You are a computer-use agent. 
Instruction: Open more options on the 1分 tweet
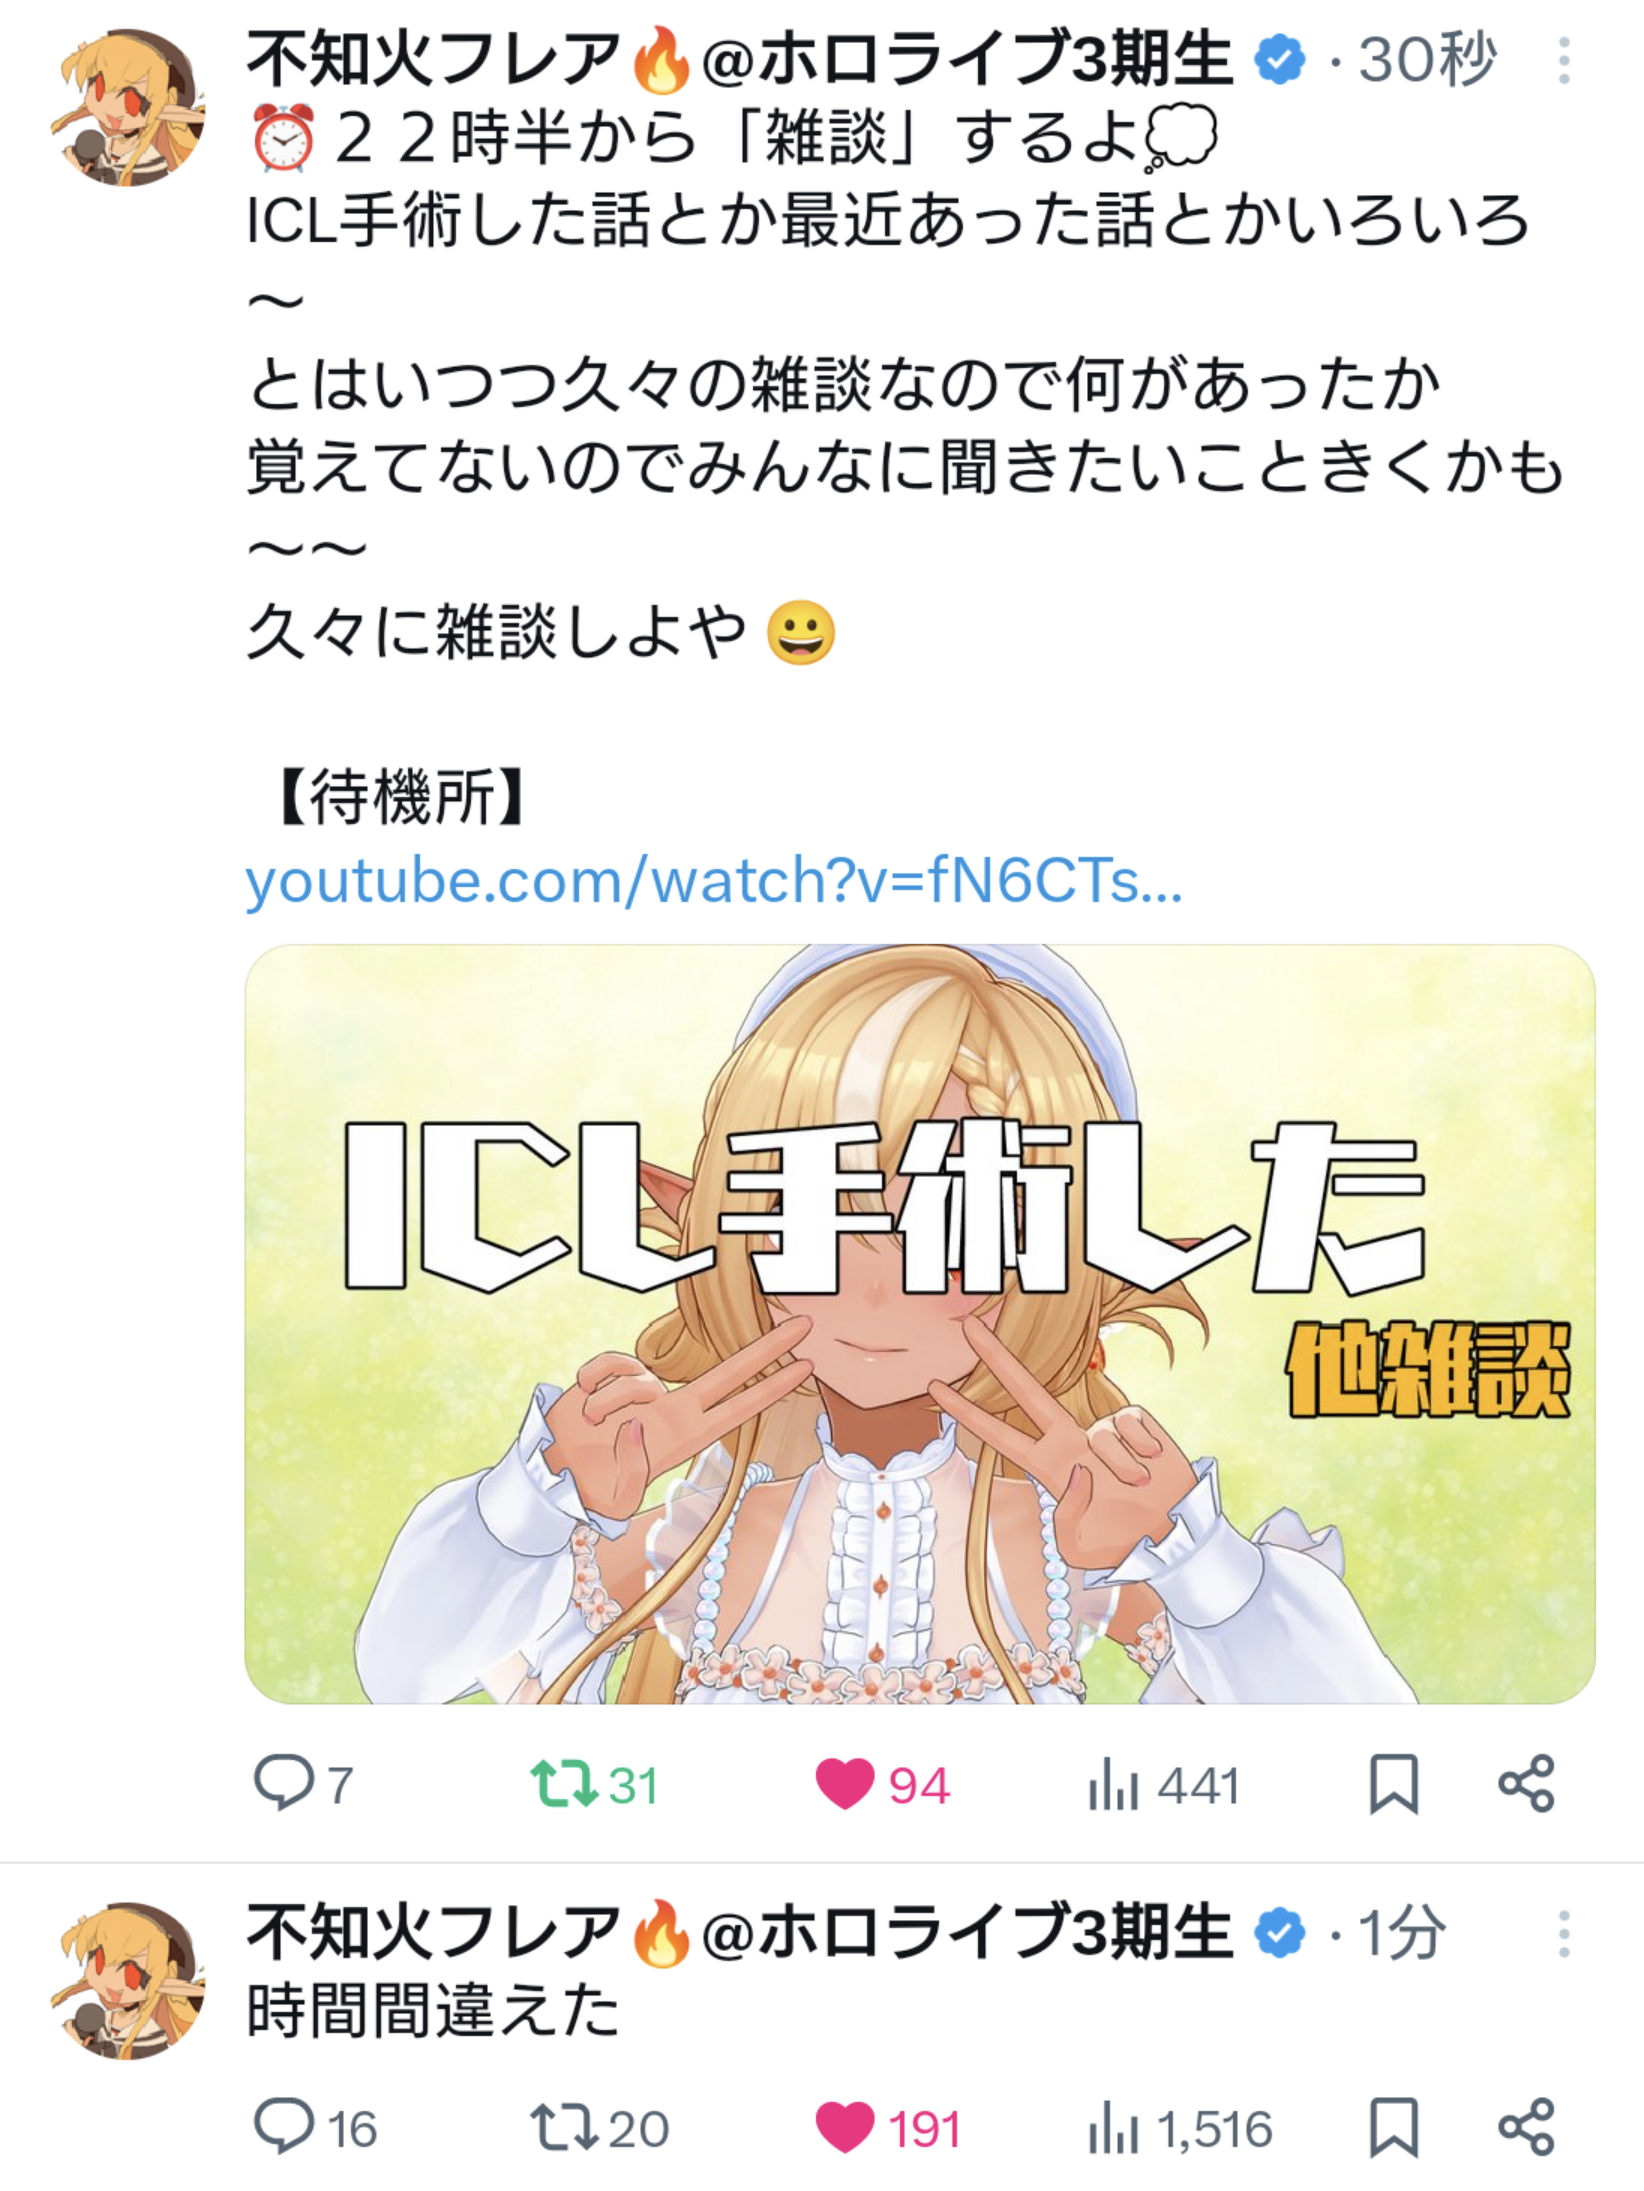(1565, 1934)
